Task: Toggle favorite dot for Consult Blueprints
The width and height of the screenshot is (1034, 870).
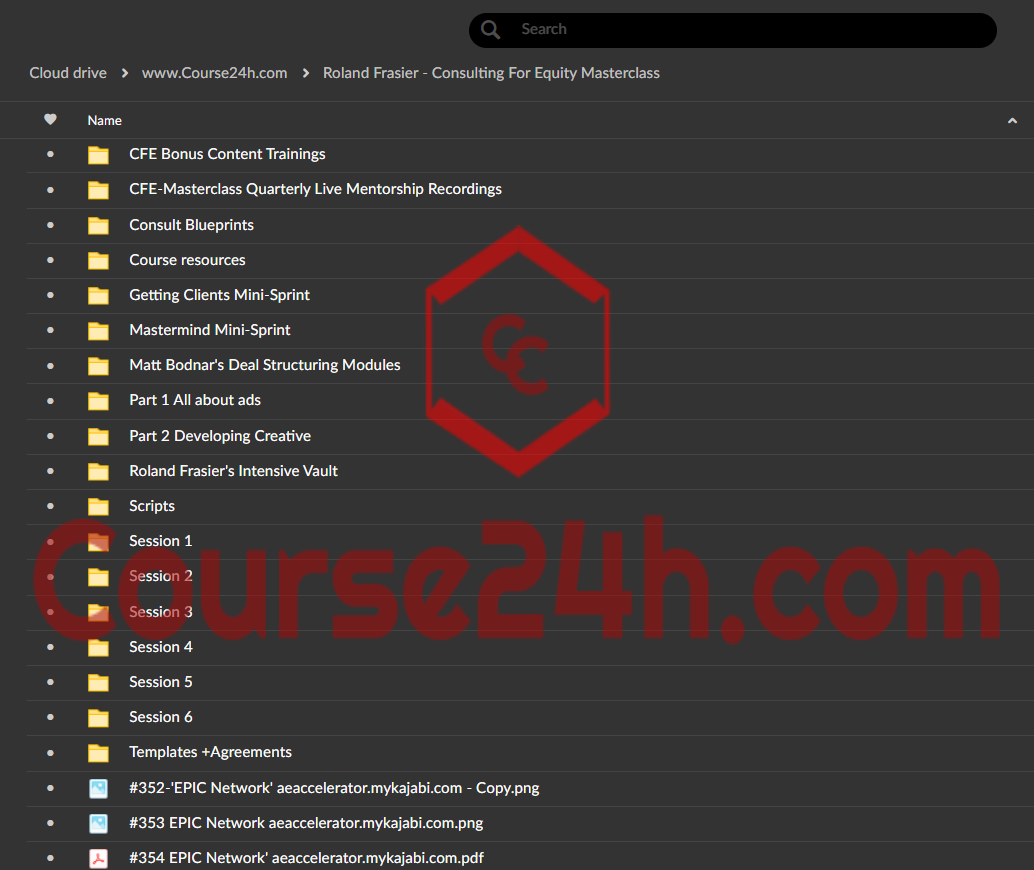Action: [50, 225]
